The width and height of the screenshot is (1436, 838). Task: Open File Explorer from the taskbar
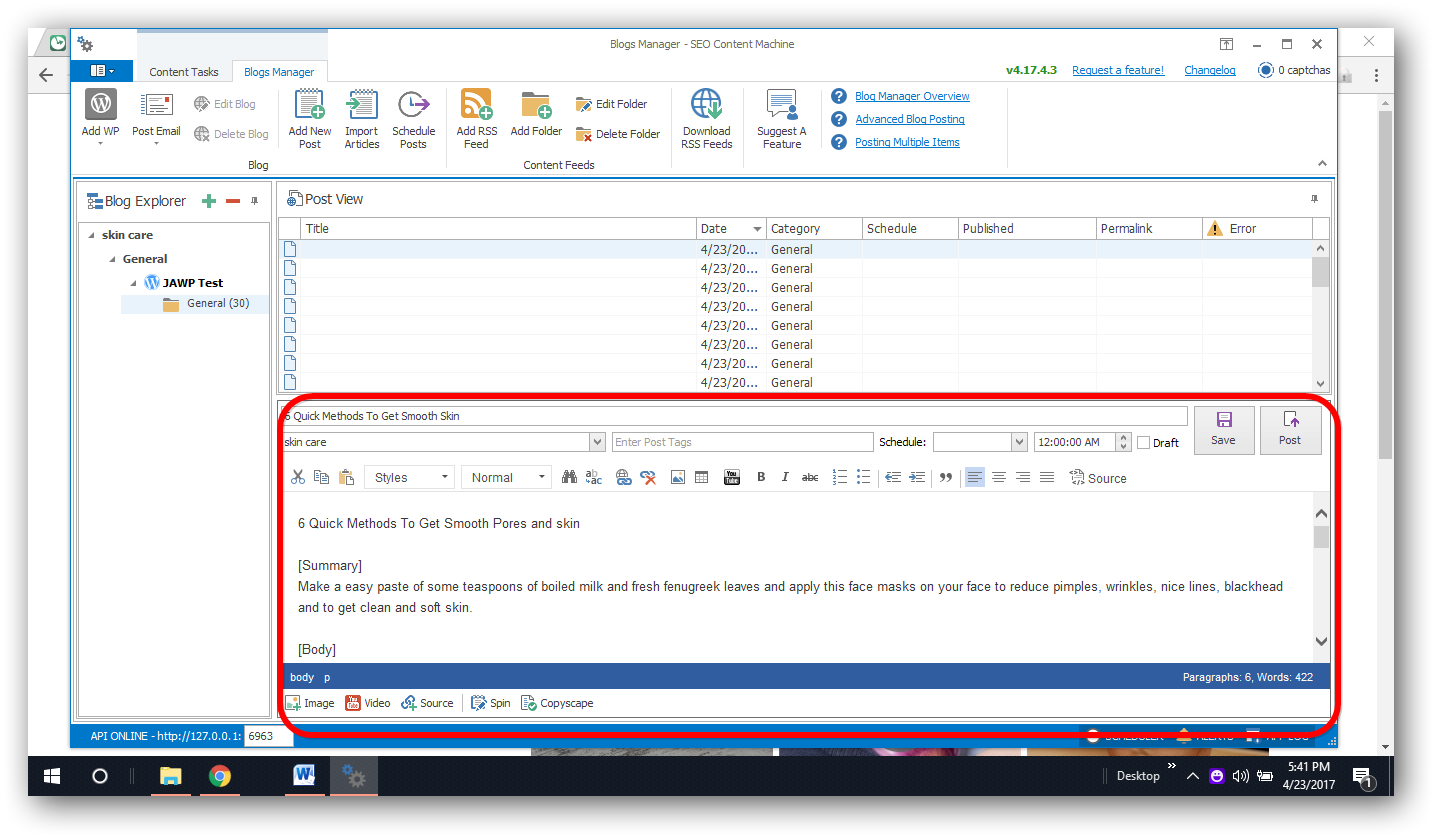(x=171, y=776)
